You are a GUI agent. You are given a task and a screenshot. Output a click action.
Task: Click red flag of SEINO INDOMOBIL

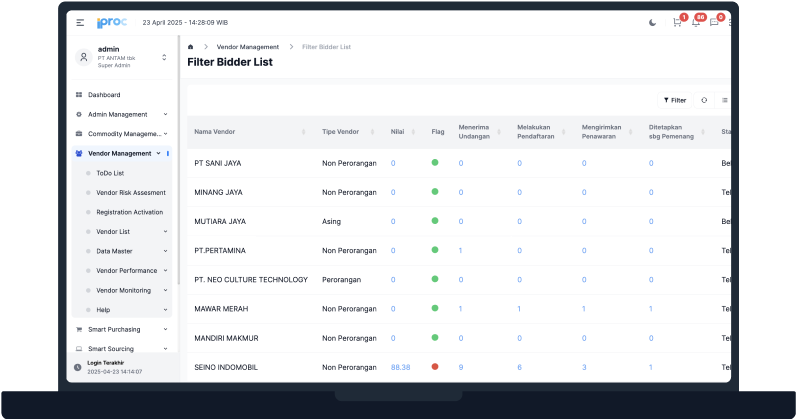coord(435,367)
